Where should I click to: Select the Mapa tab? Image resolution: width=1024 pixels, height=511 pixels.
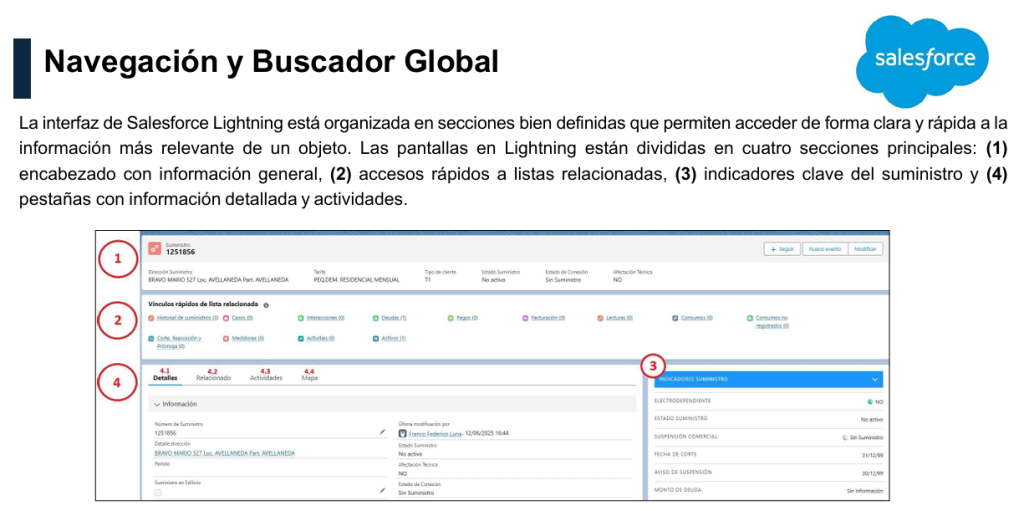pos(309,379)
